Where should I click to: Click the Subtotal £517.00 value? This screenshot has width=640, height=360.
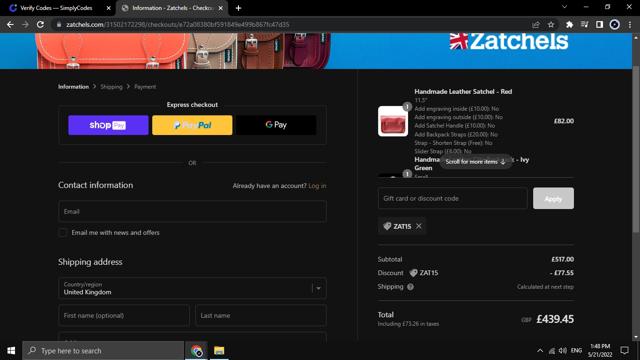(562, 259)
